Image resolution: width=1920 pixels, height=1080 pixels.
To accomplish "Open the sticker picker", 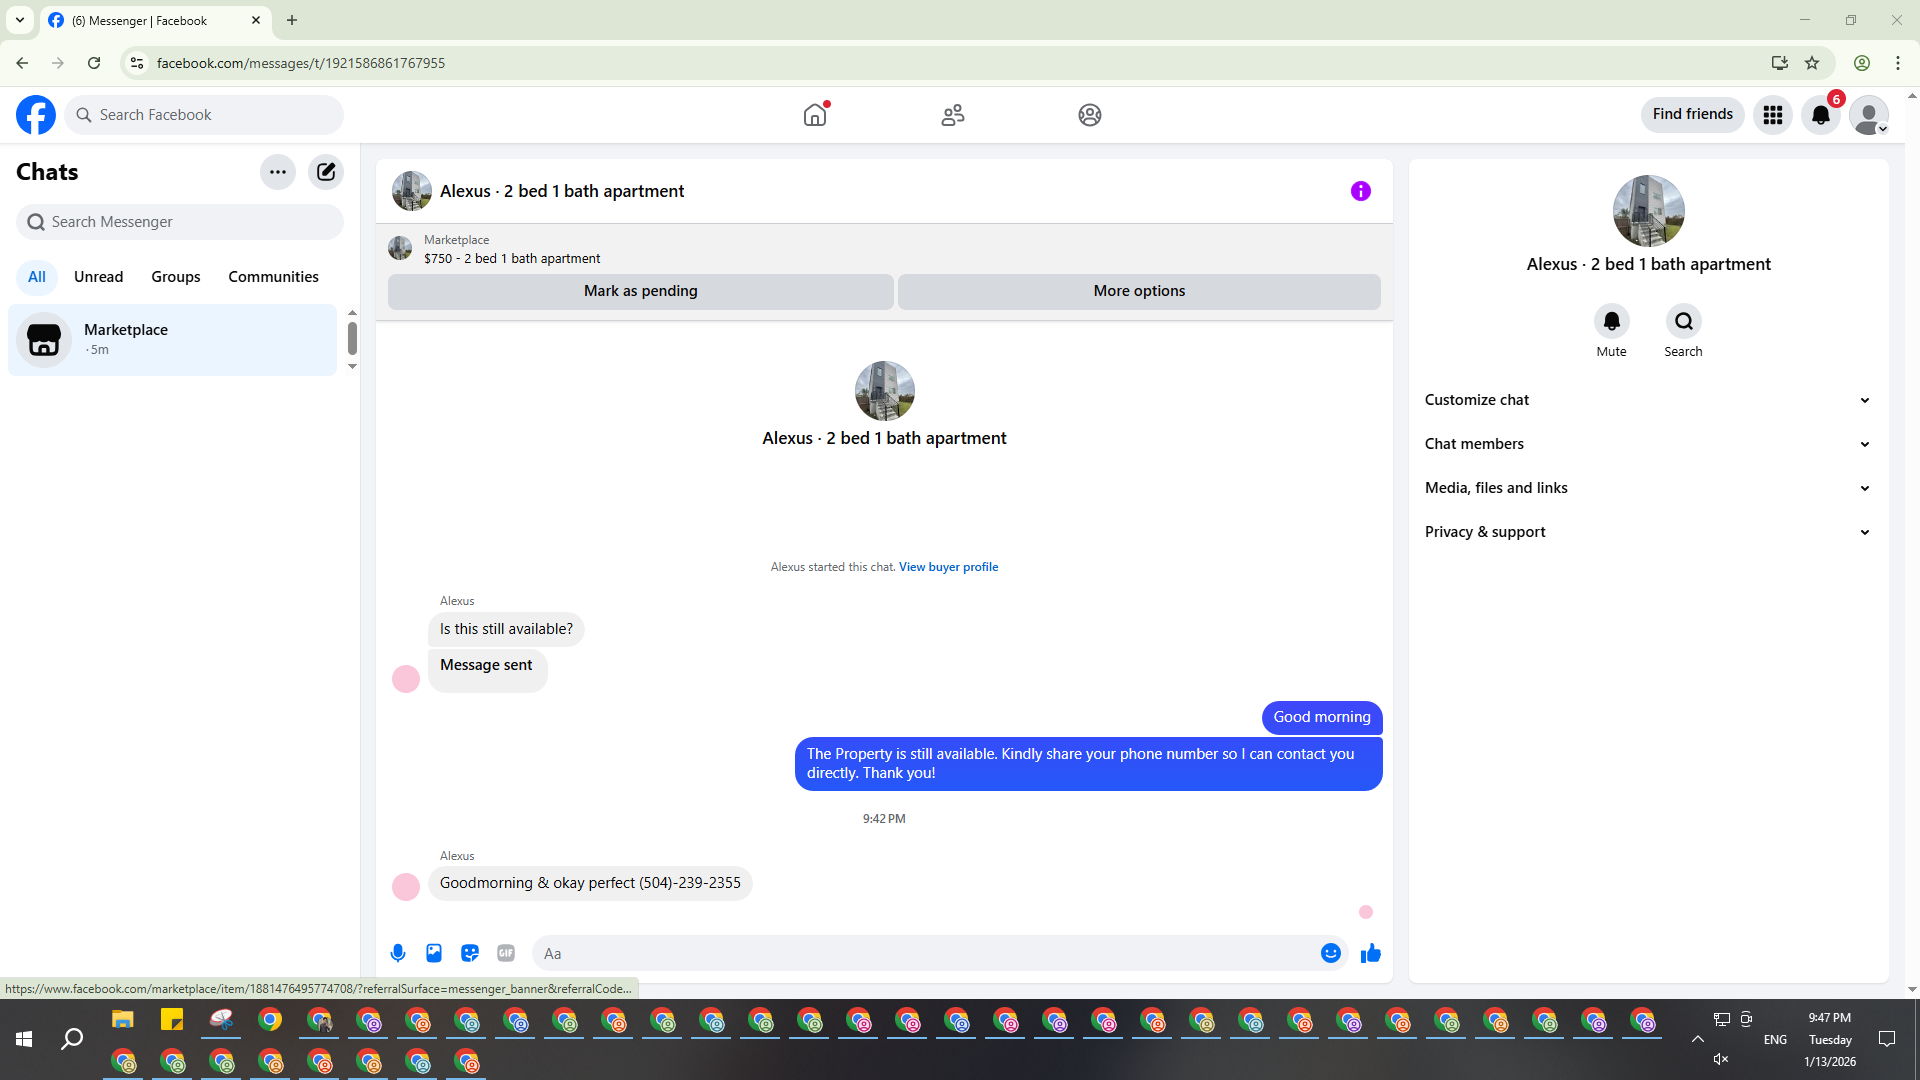I will click(x=470, y=953).
